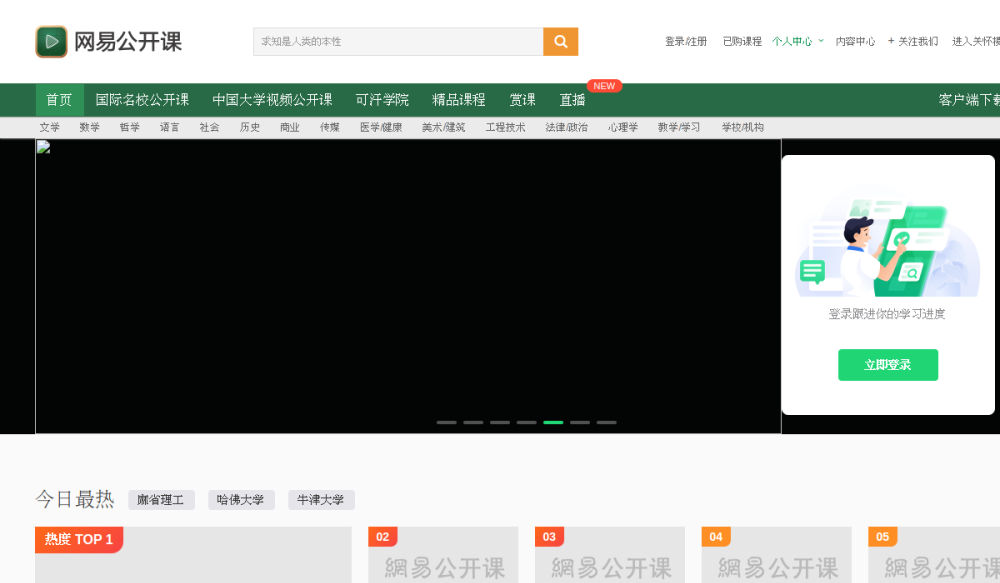Image resolution: width=1000 pixels, height=583 pixels.
Task: Click the login illustration image
Action: [x=887, y=242]
